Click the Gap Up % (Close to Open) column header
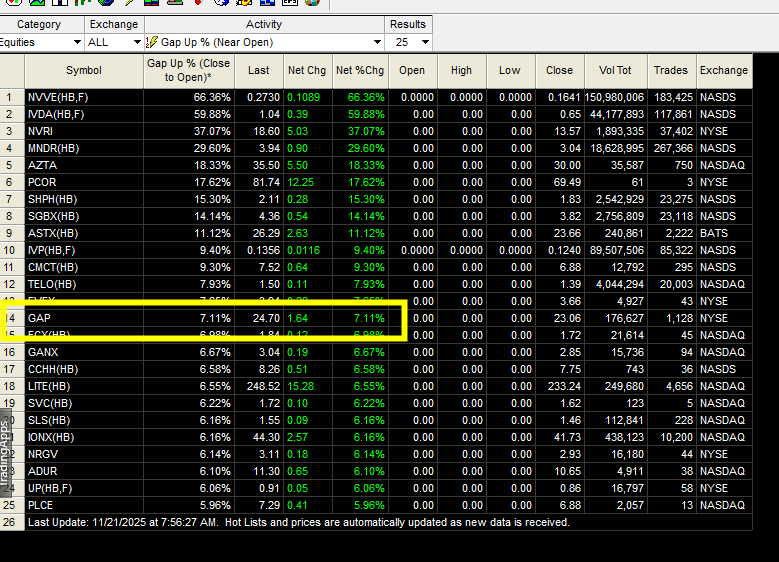The height and width of the screenshot is (562, 779). [x=189, y=71]
